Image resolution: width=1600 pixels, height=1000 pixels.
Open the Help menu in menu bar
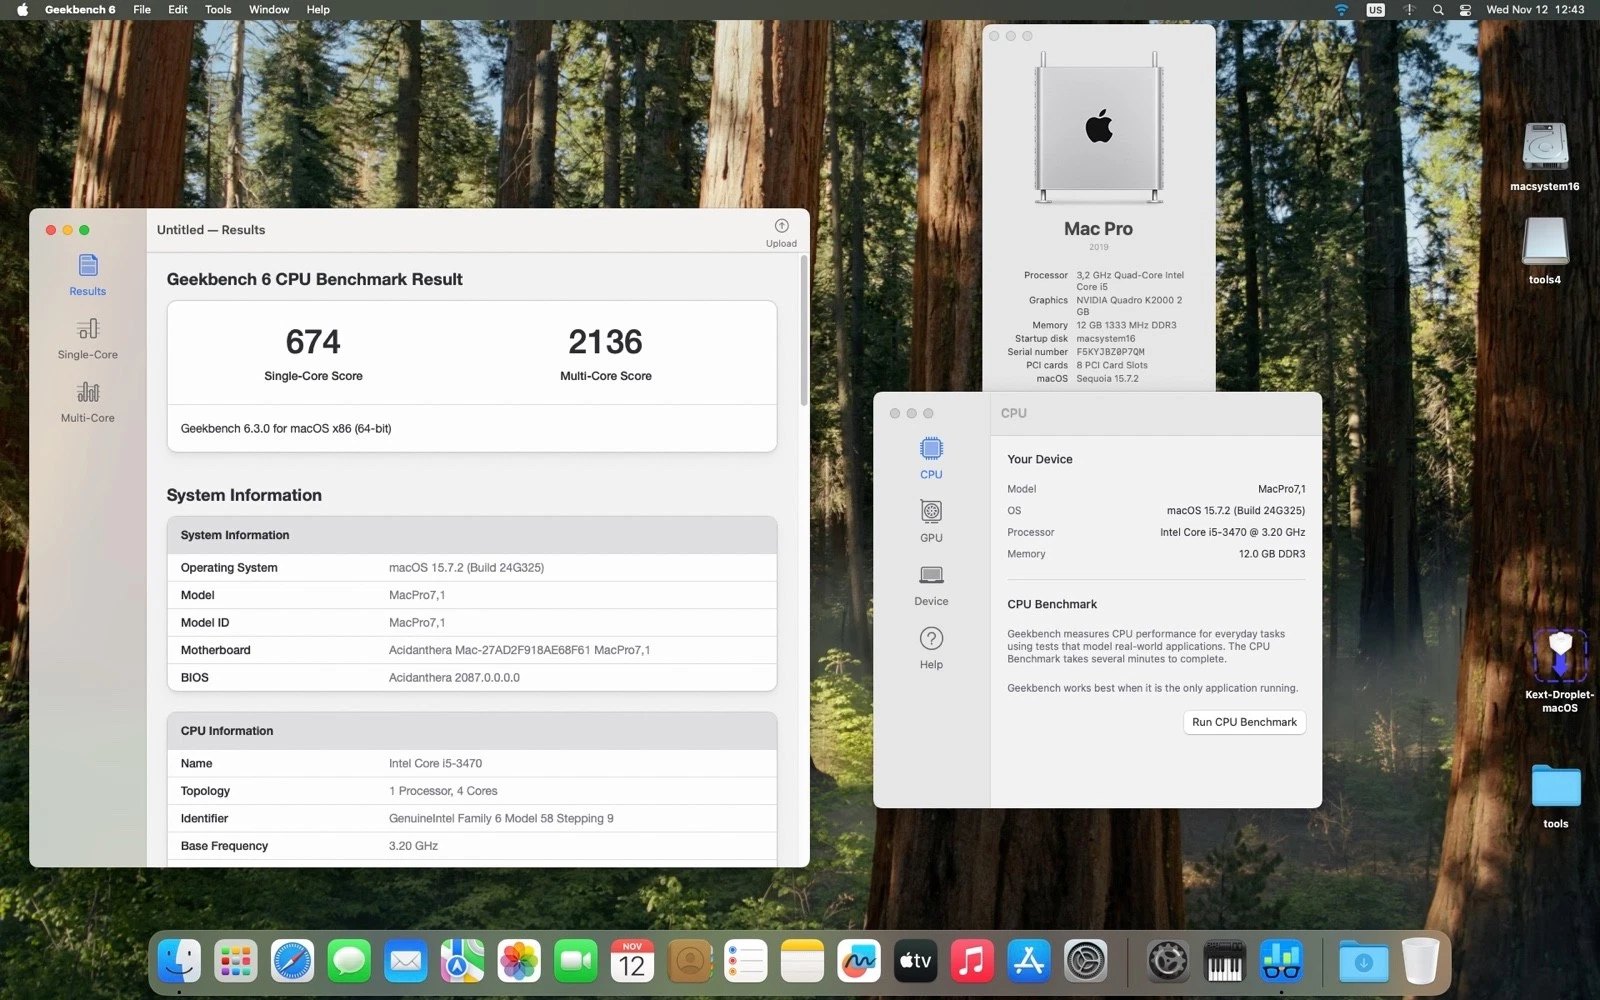(x=318, y=10)
